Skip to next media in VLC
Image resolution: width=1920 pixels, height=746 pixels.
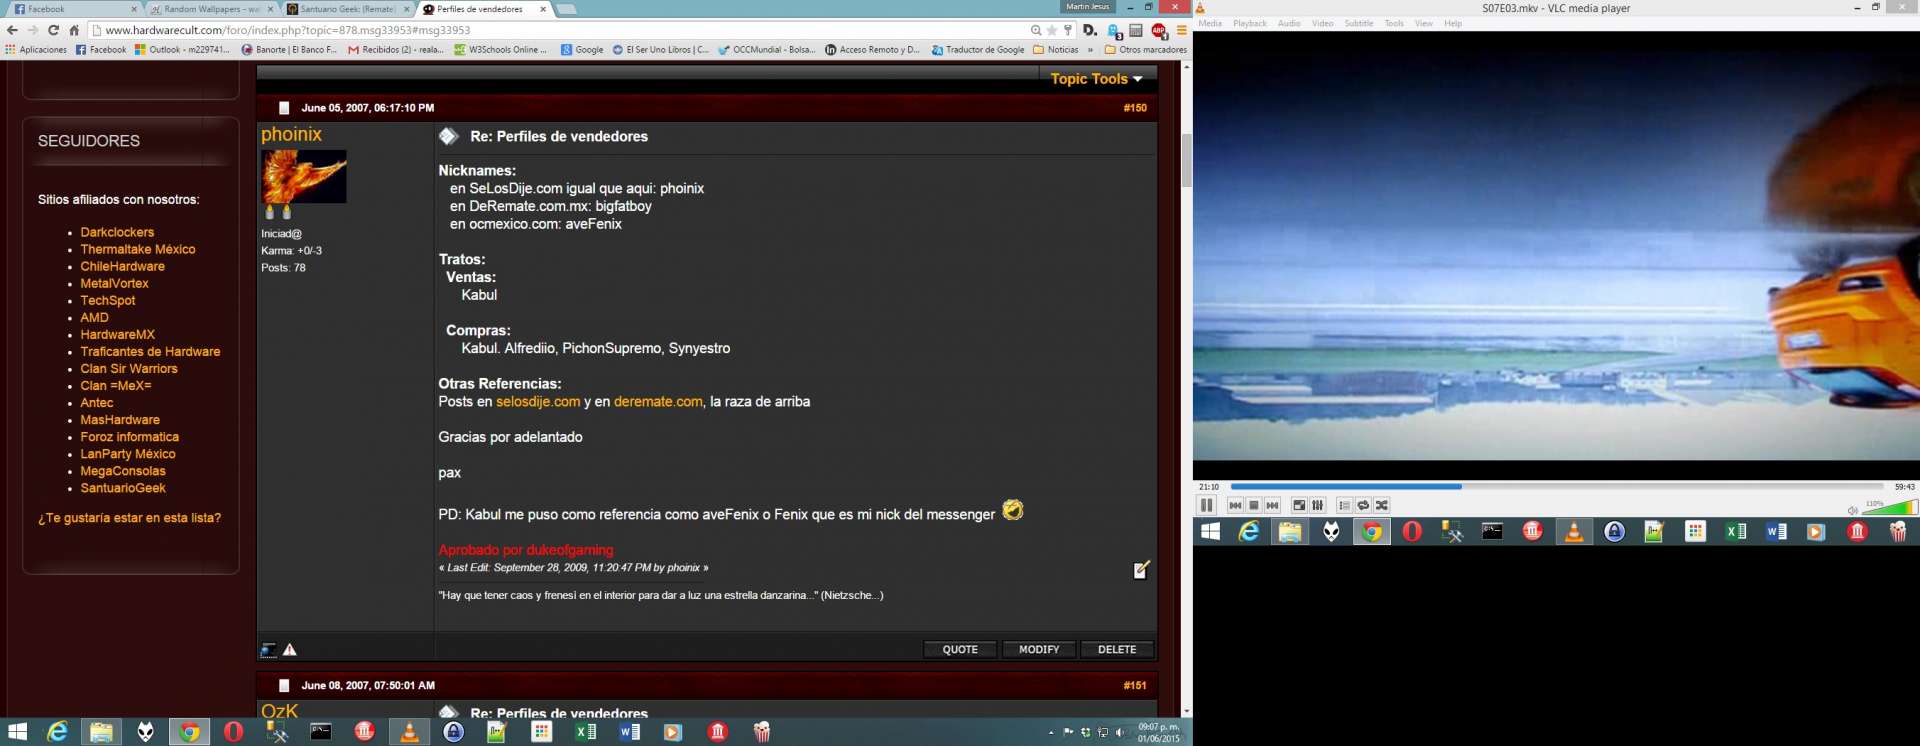pos(1272,506)
